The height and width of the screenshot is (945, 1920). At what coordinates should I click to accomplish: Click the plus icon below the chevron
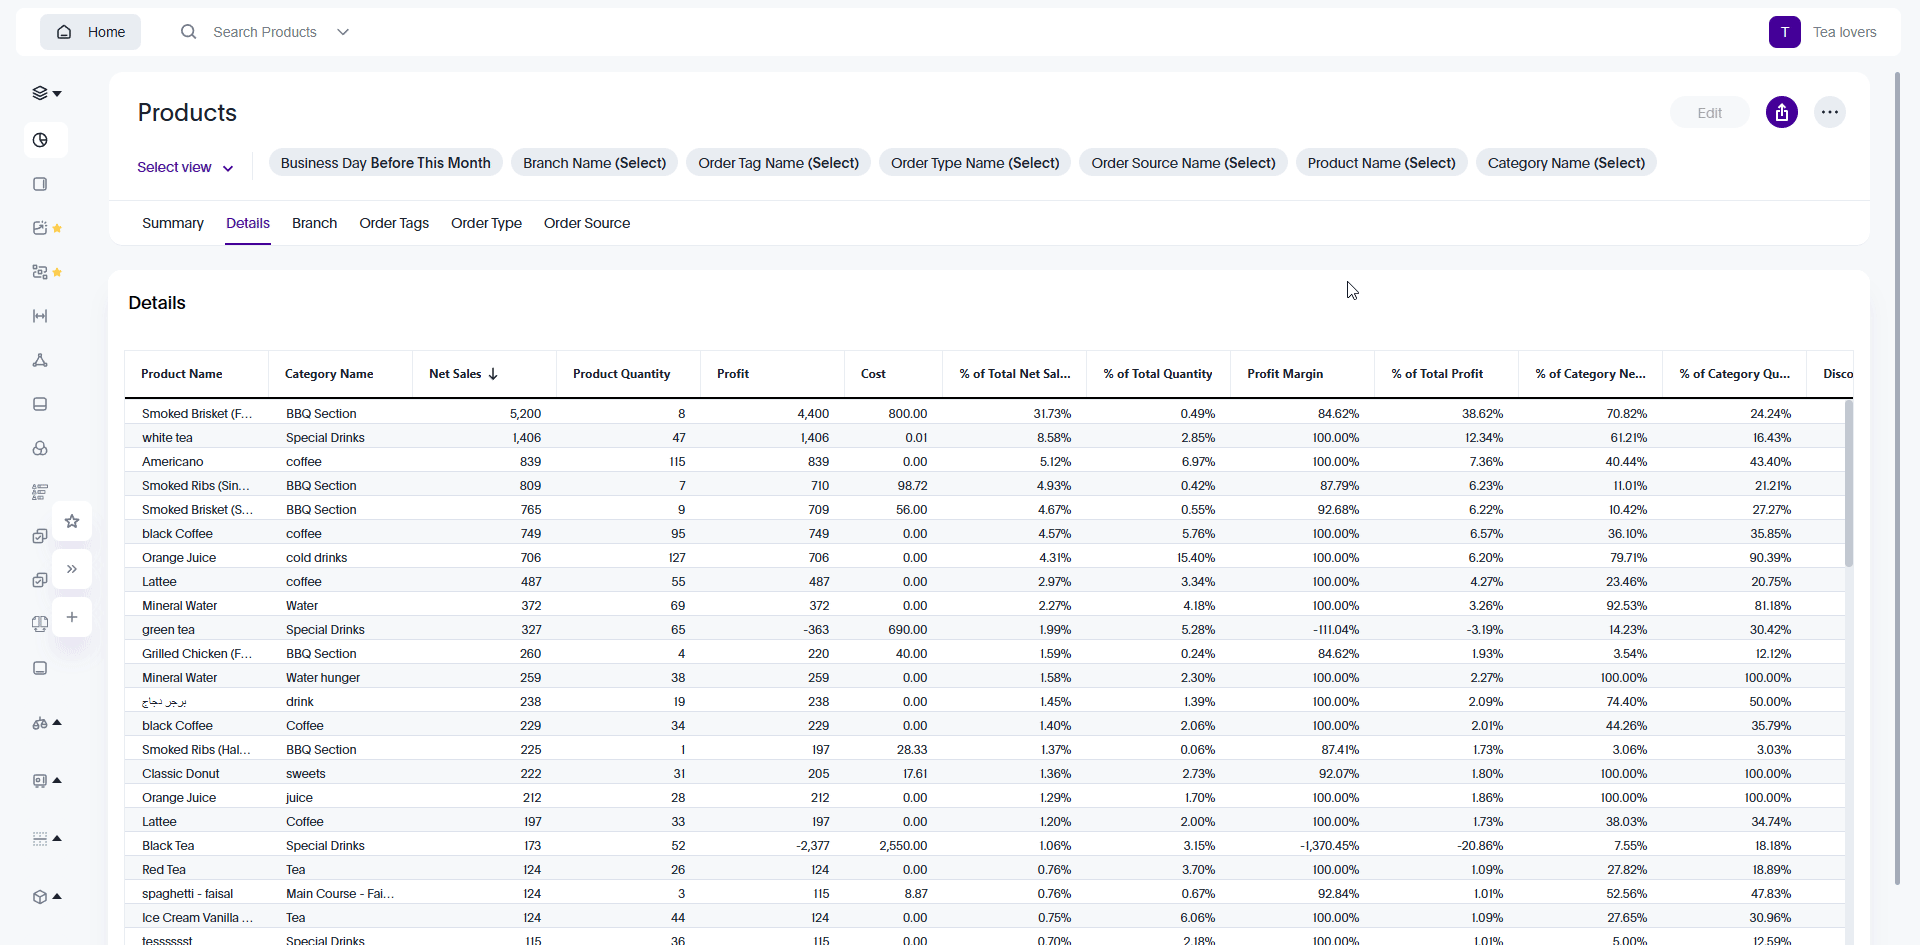(x=71, y=617)
